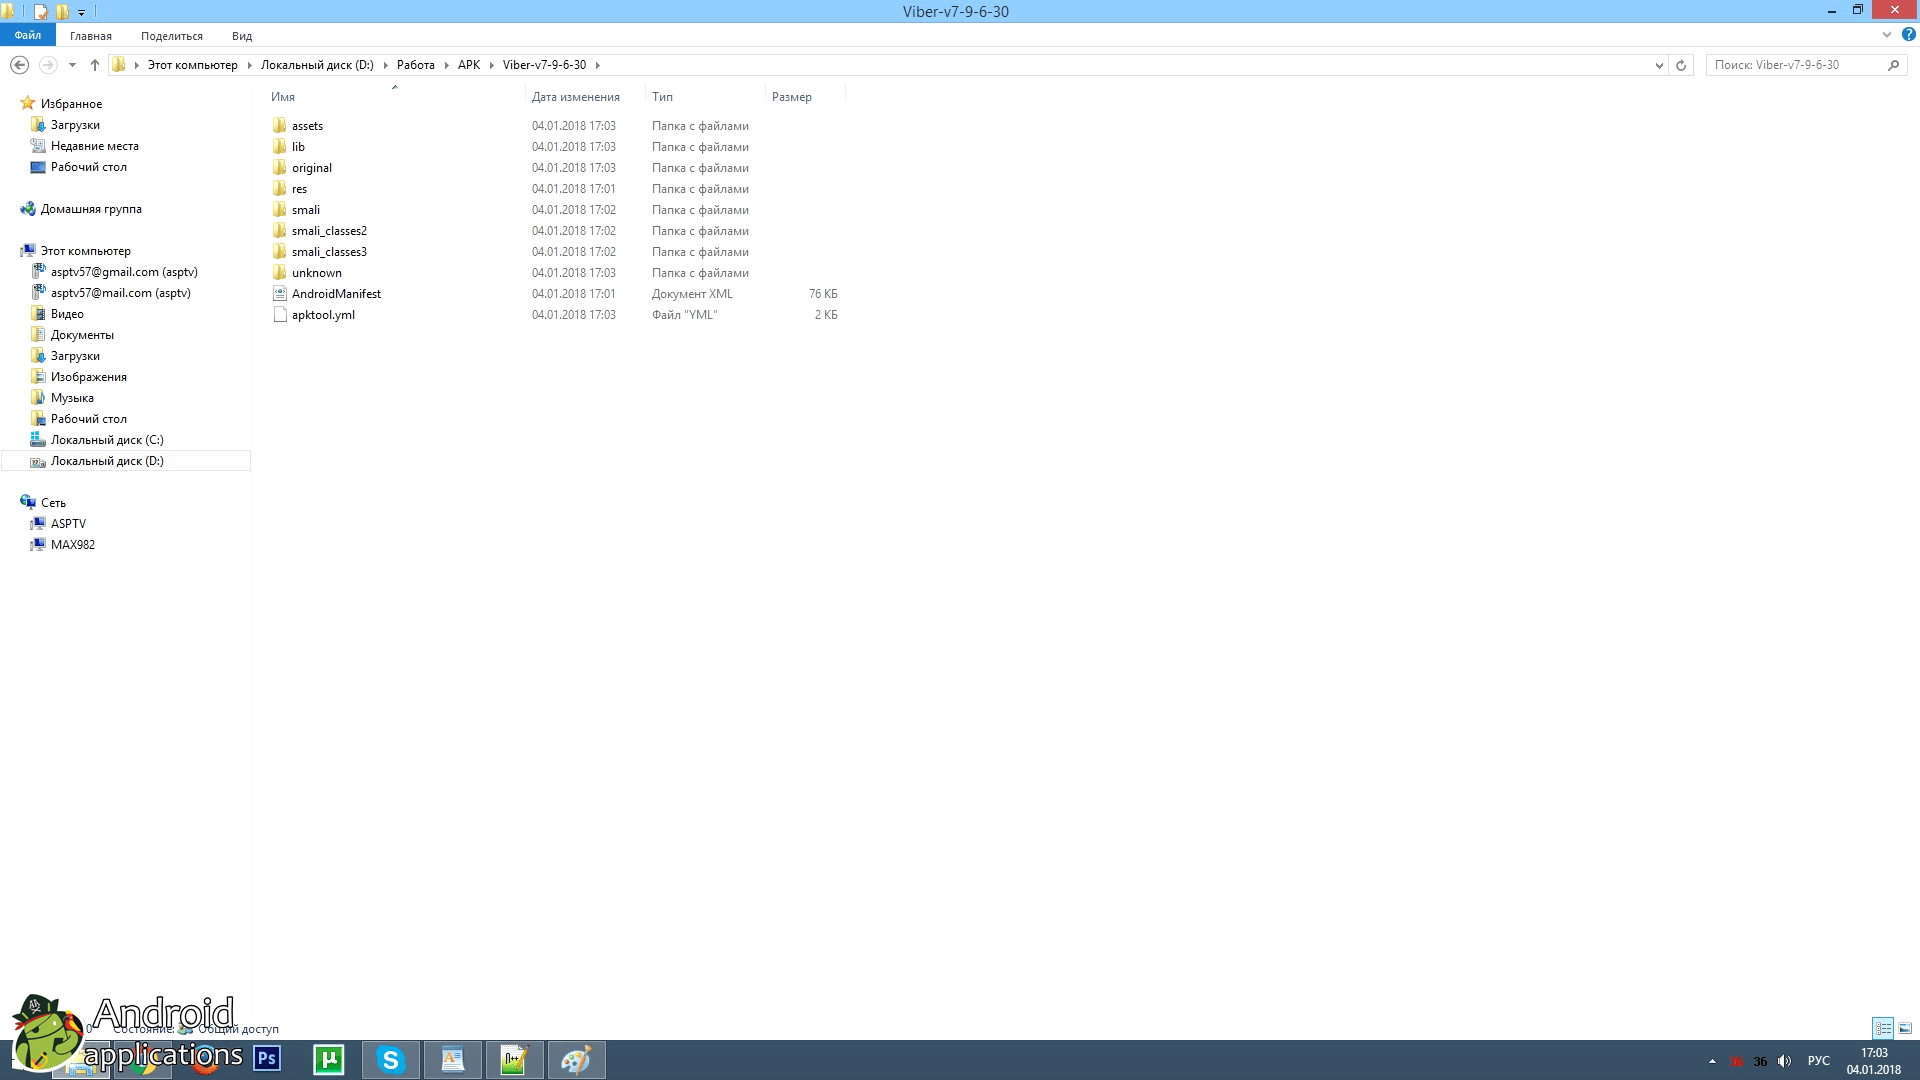This screenshot has height=1080, width=1920.
Task: Click the Back navigation arrow
Action: coord(19,65)
